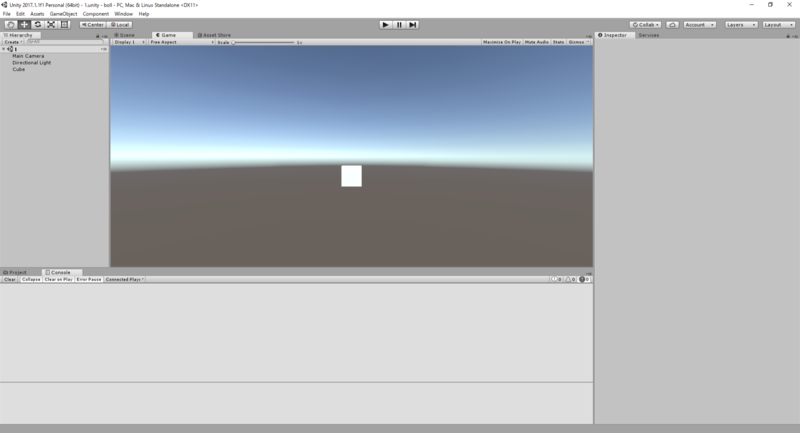
Task: Switch to the Services tab
Action: 648,35
